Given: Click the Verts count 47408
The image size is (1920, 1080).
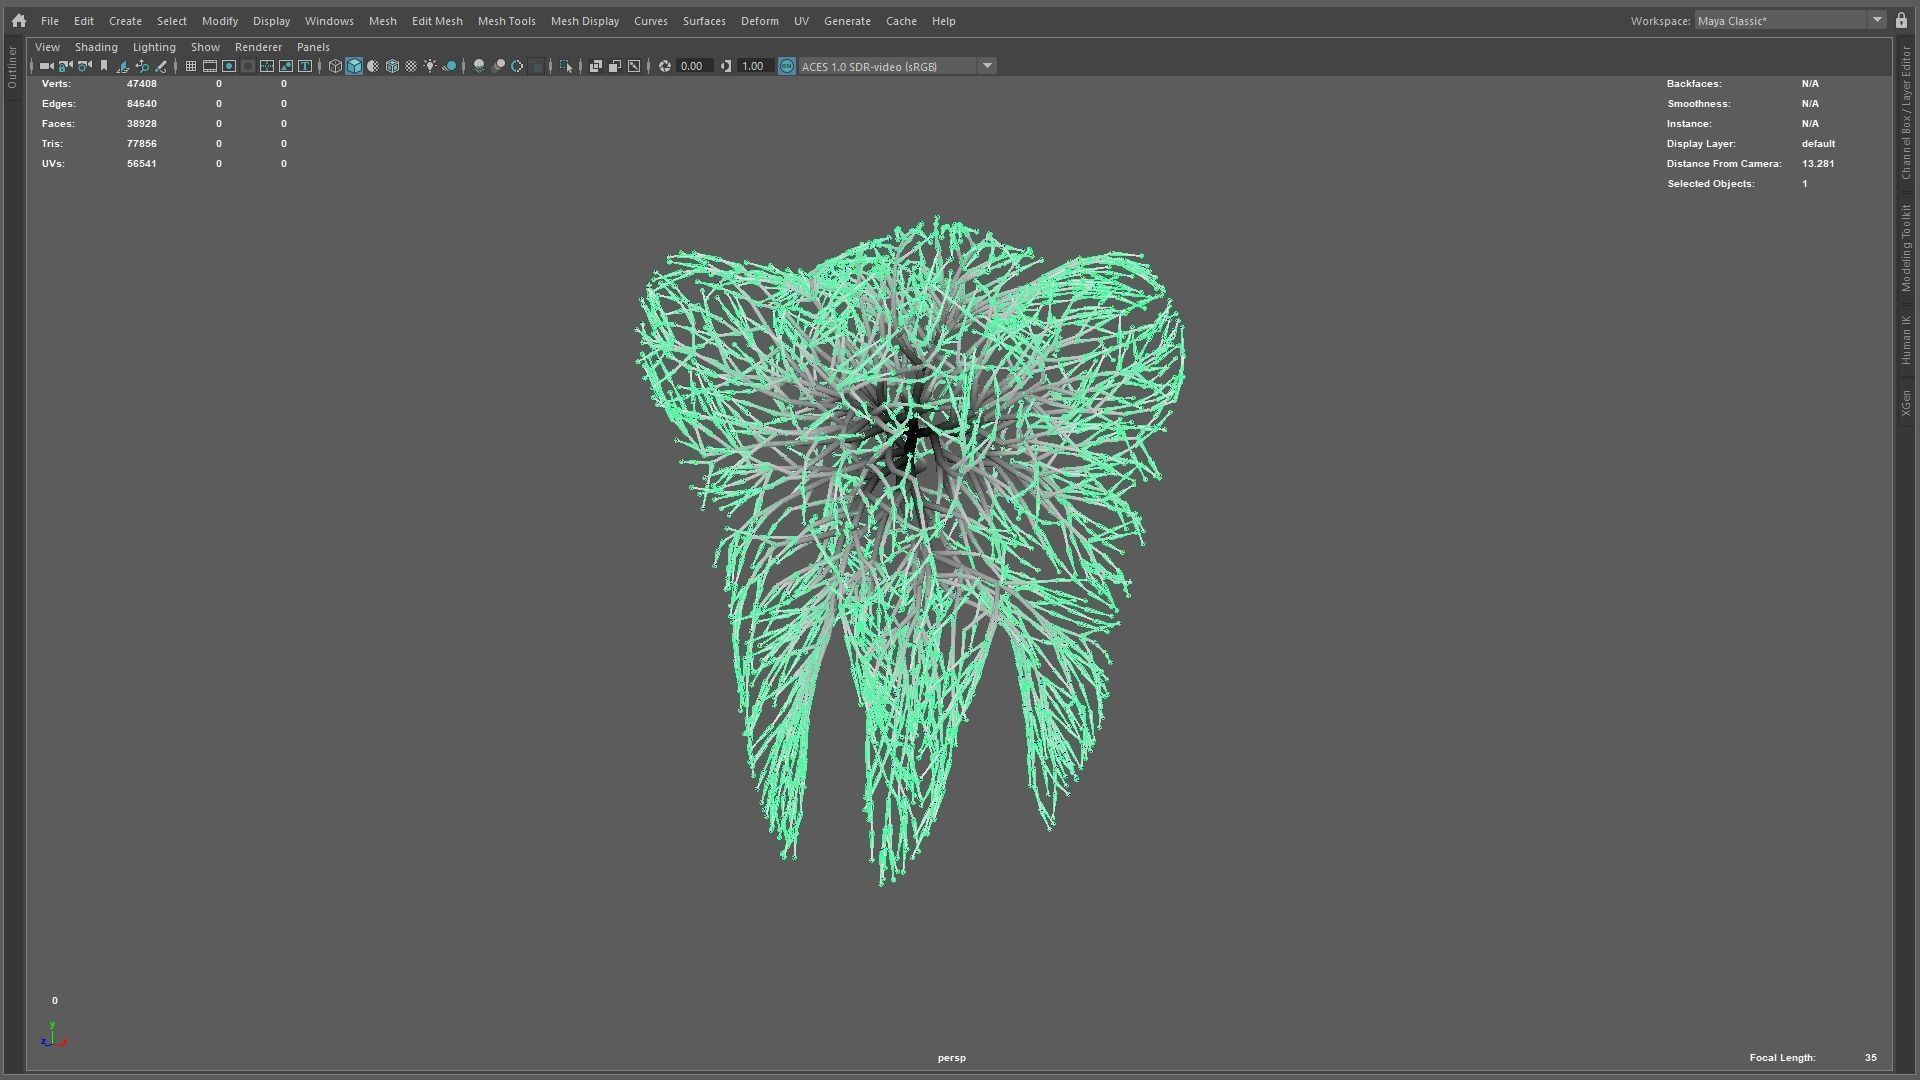Looking at the screenshot, I should click(x=141, y=84).
